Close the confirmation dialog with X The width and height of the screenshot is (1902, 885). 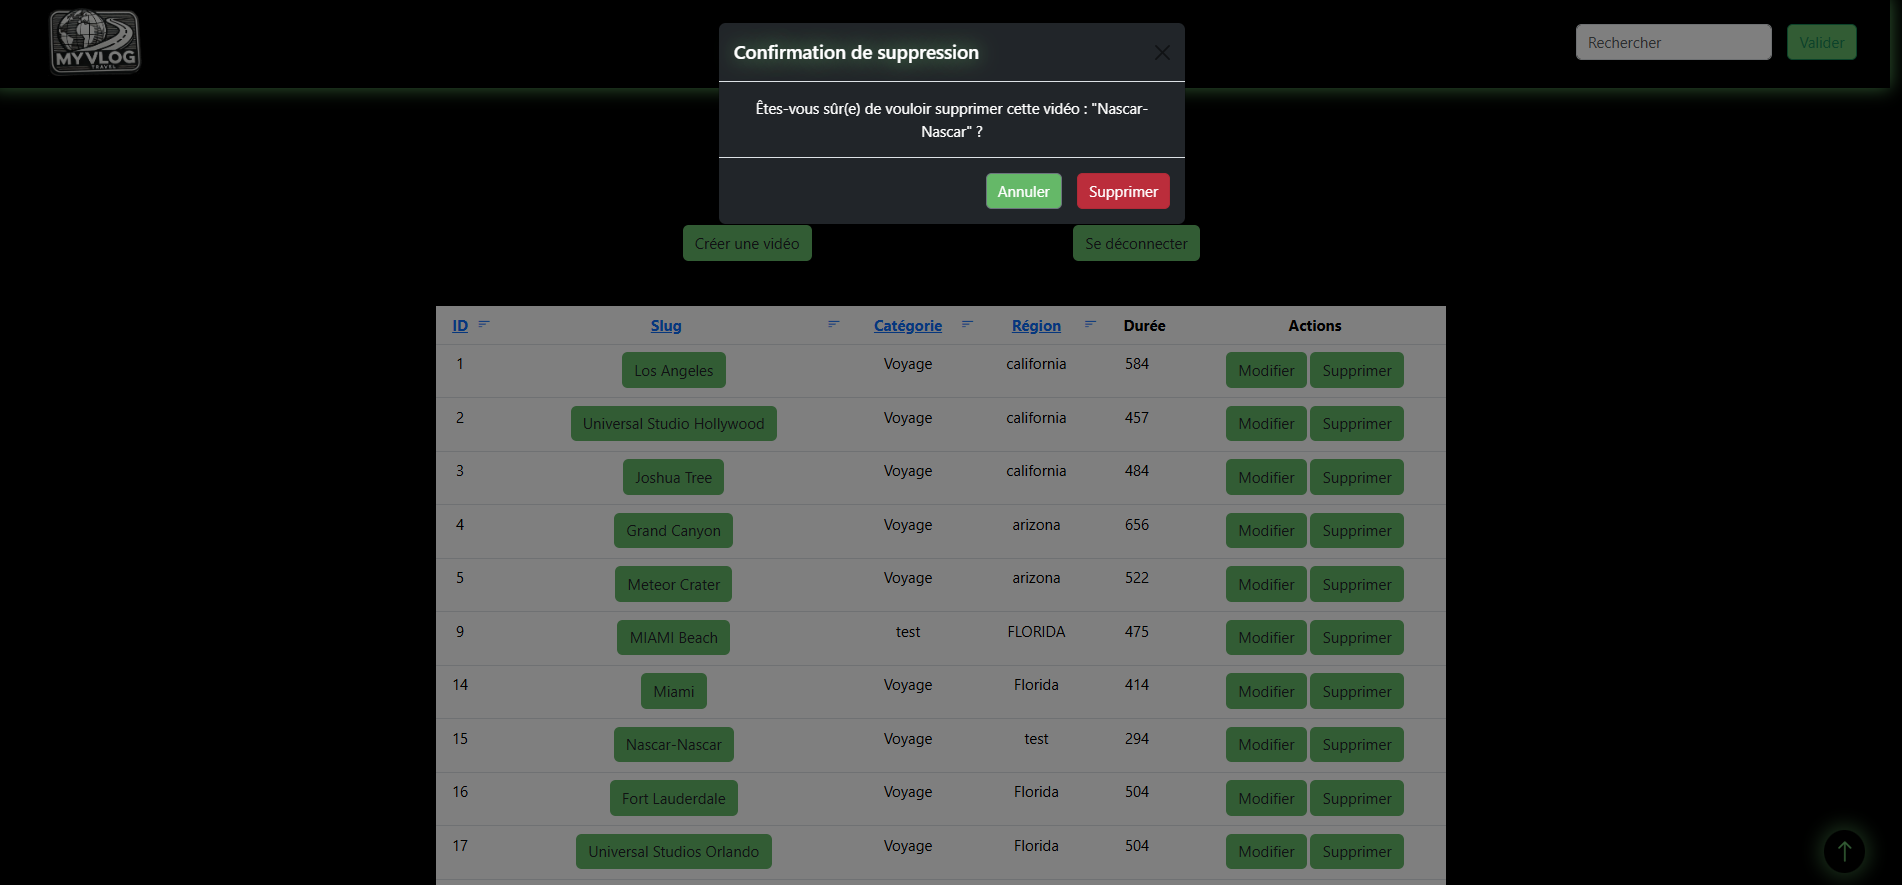click(1161, 52)
